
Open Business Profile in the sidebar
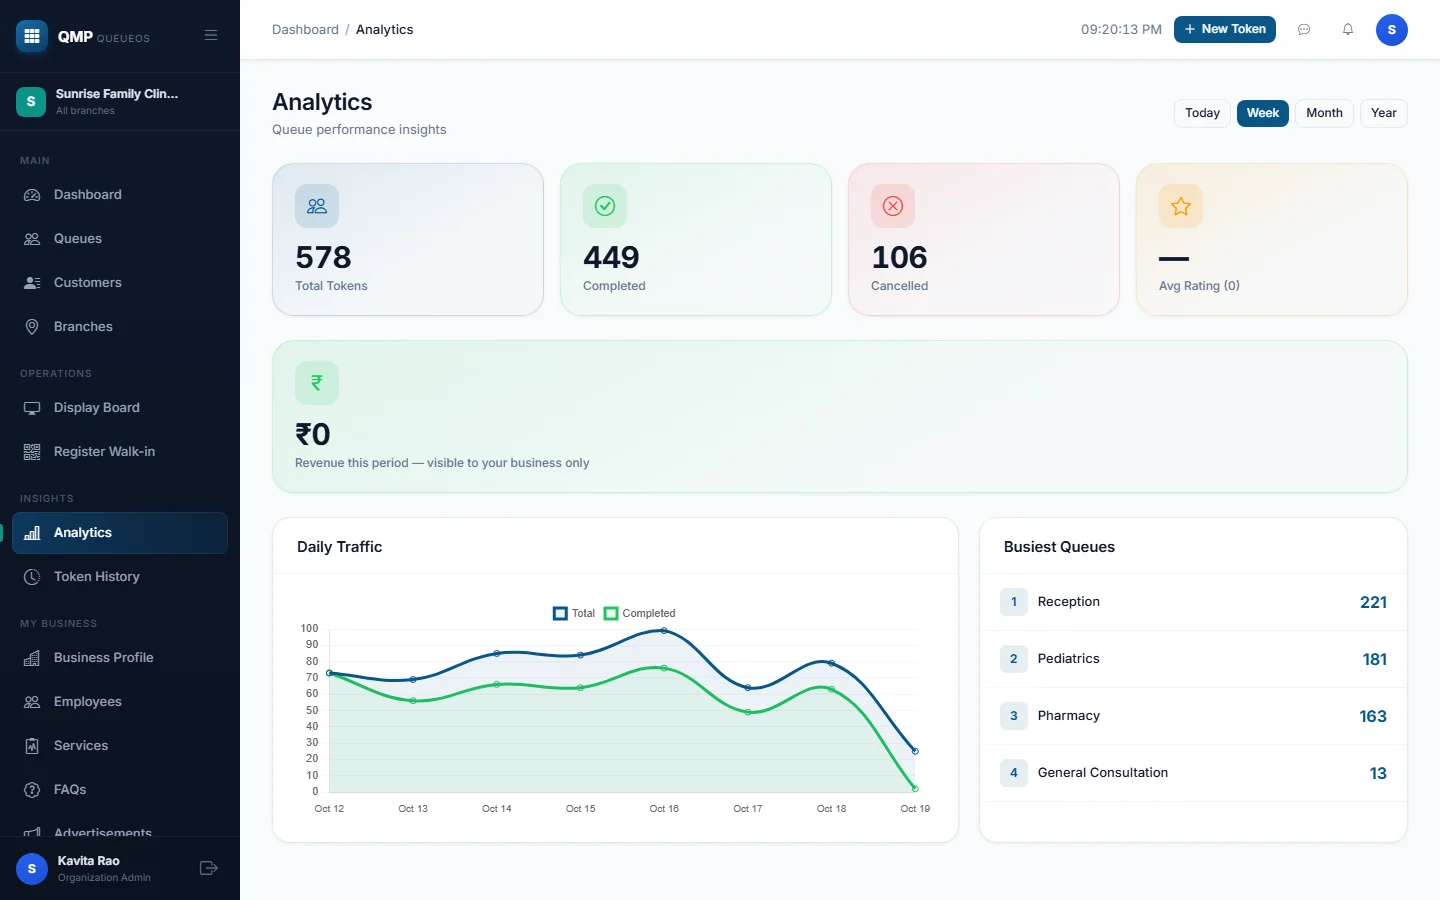120,658
